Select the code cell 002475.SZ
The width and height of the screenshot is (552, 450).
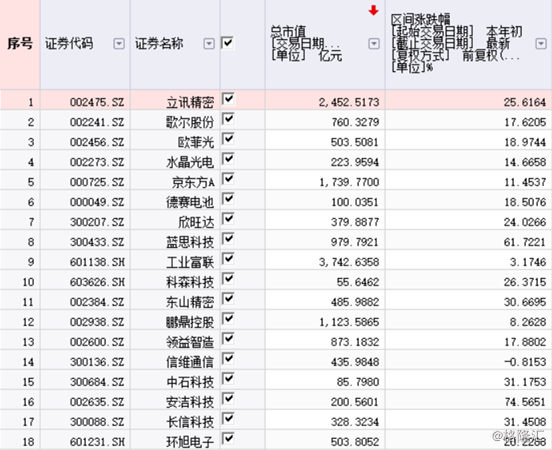pyautogui.click(x=97, y=102)
